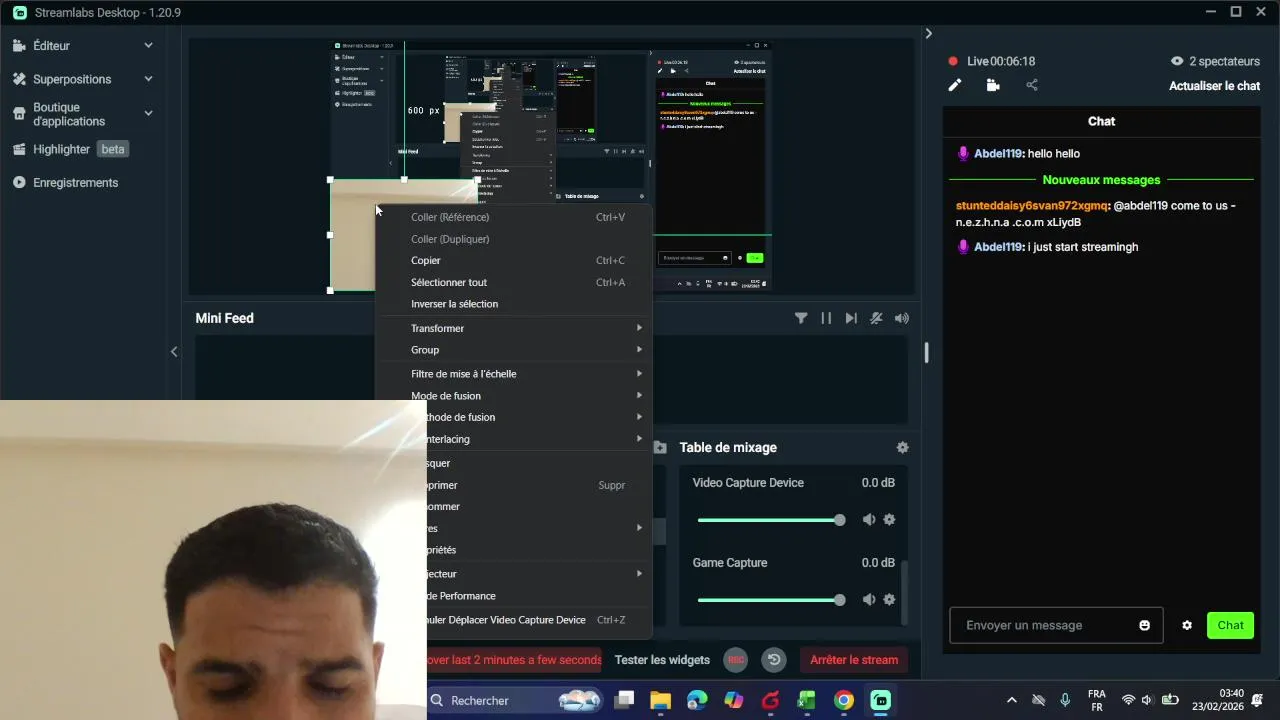Image resolution: width=1280 pixels, height=720 pixels.
Task: Choose Sélectionner tout in context menu
Action: (513, 283)
